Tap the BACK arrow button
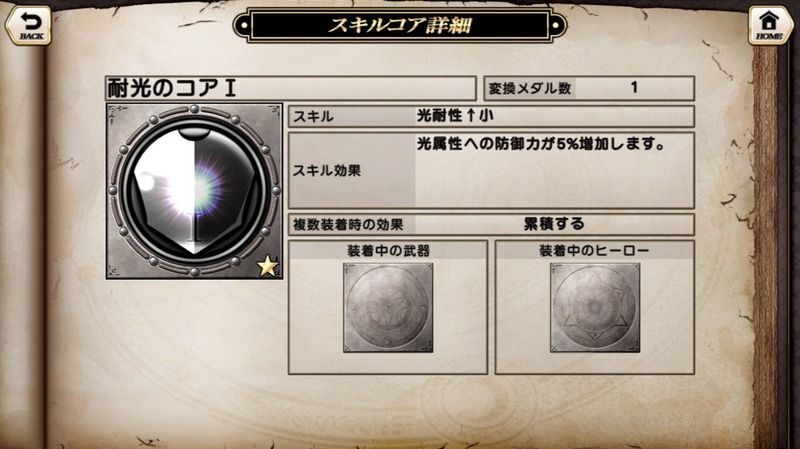The width and height of the screenshot is (800, 449). tap(28, 26)
